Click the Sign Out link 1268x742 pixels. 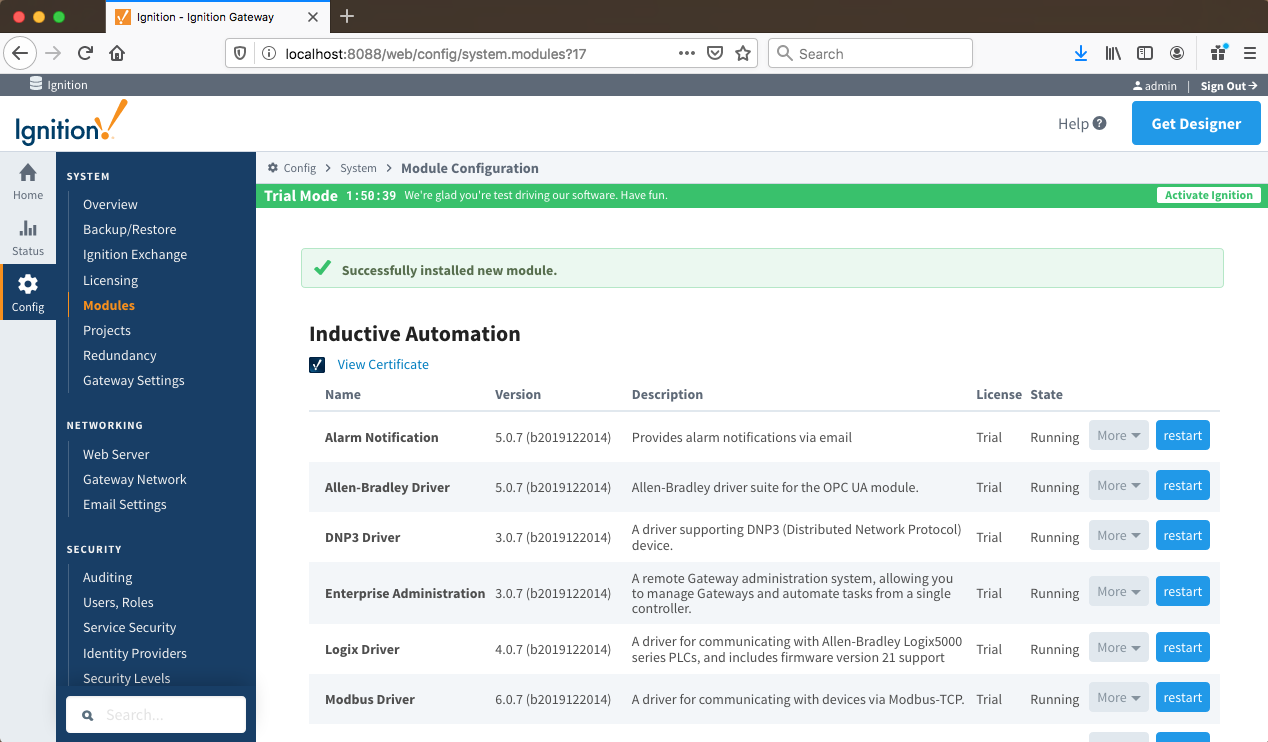[x=1229, y=86]
